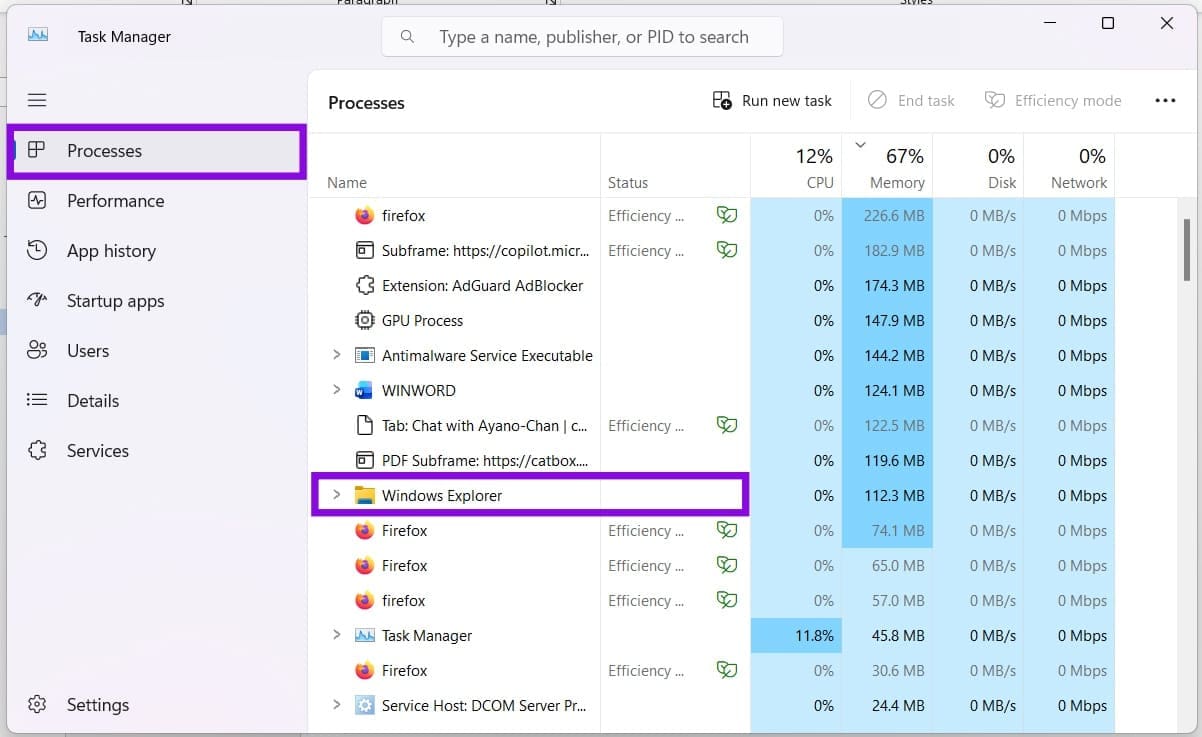Sort by the Disk column header

point(978,166)
